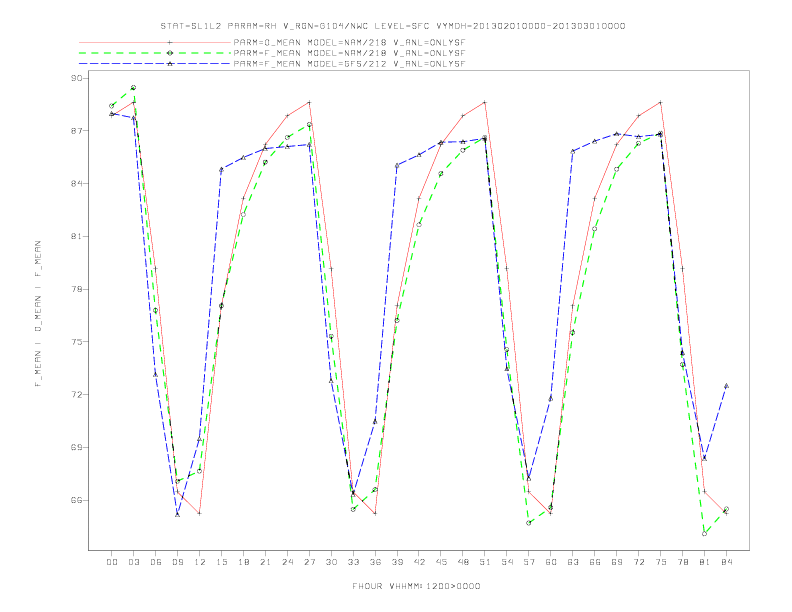The width and height of the screenshot is (792, 612).
Task: Click forecast hour 81 on the x-axis
Action: [705, 562]
